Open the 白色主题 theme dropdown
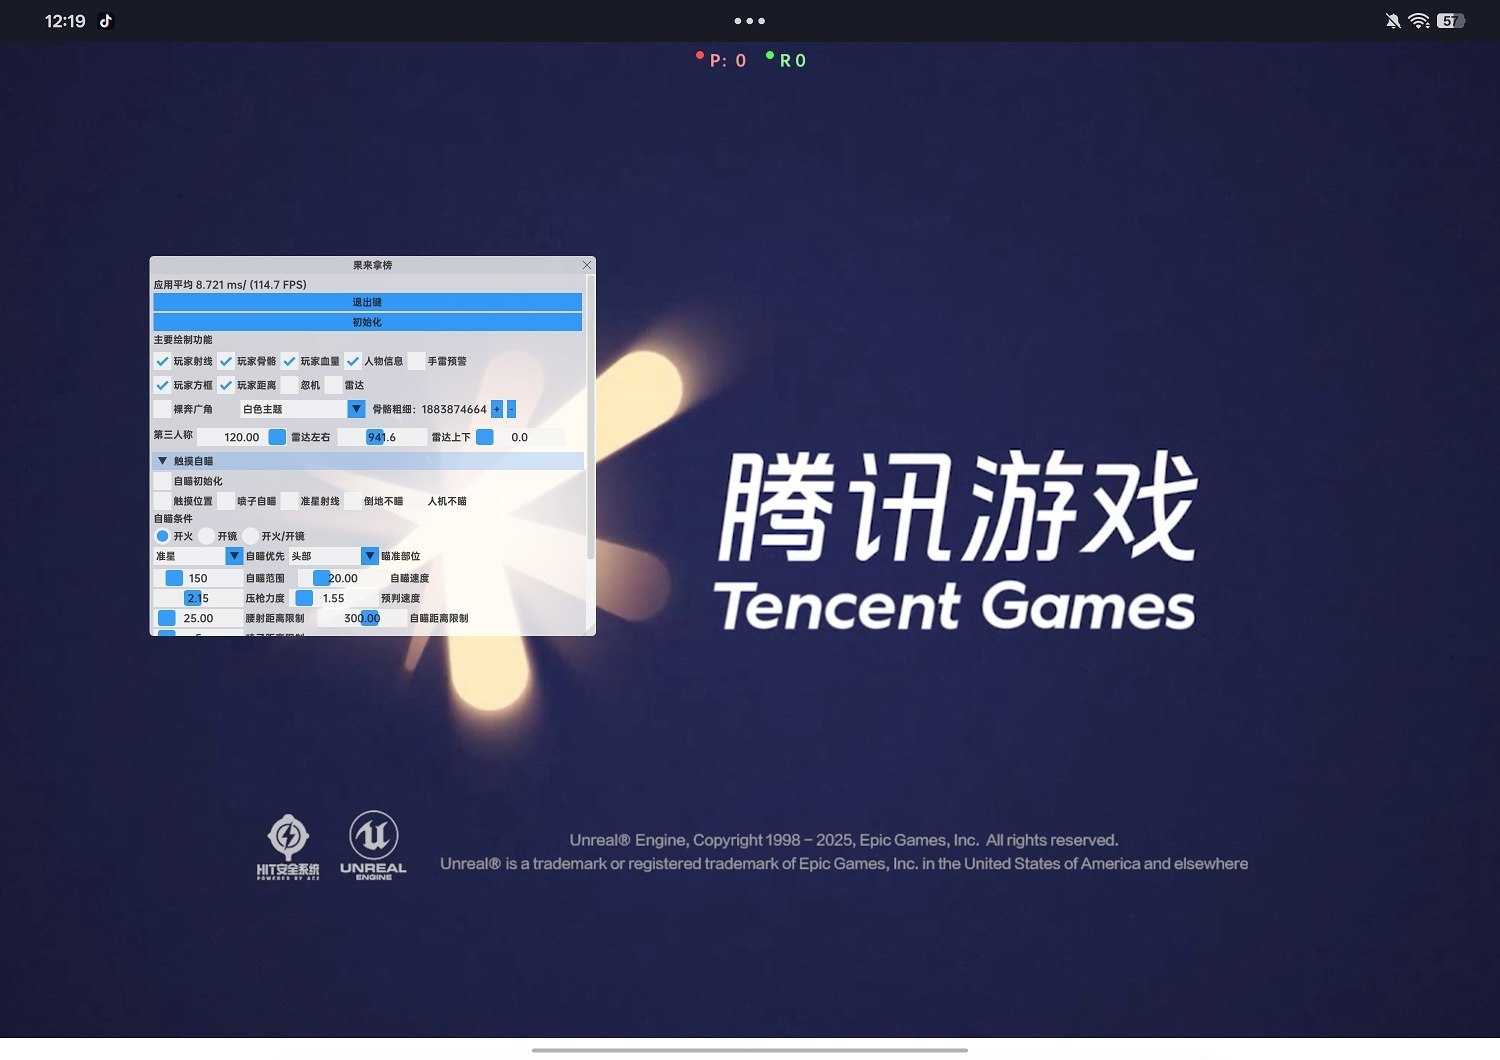 tap(356, 409)
